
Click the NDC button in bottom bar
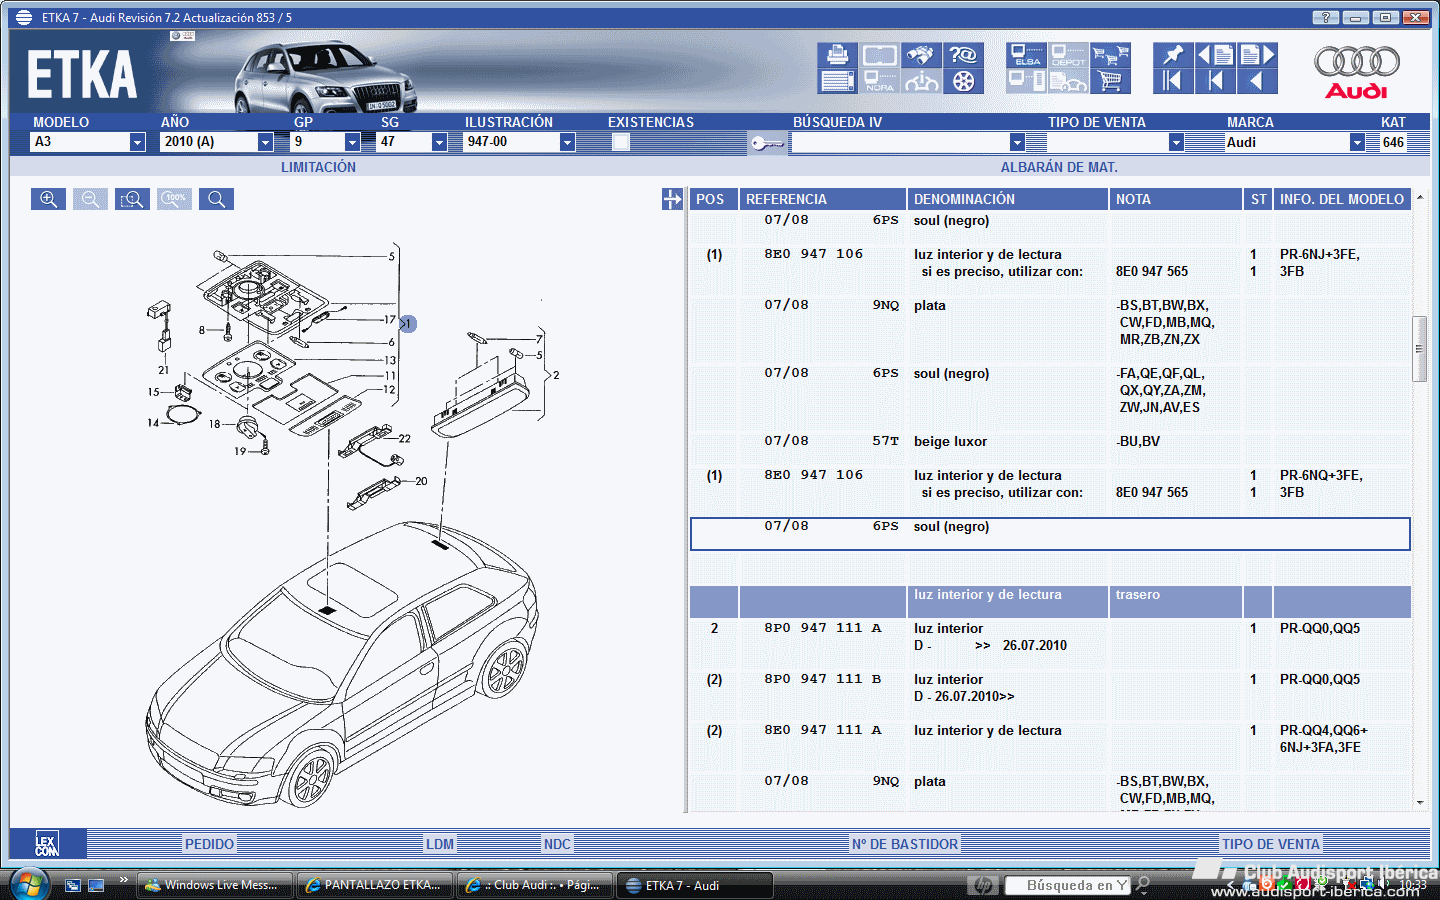pyautogui.click(x=557, y=844)
